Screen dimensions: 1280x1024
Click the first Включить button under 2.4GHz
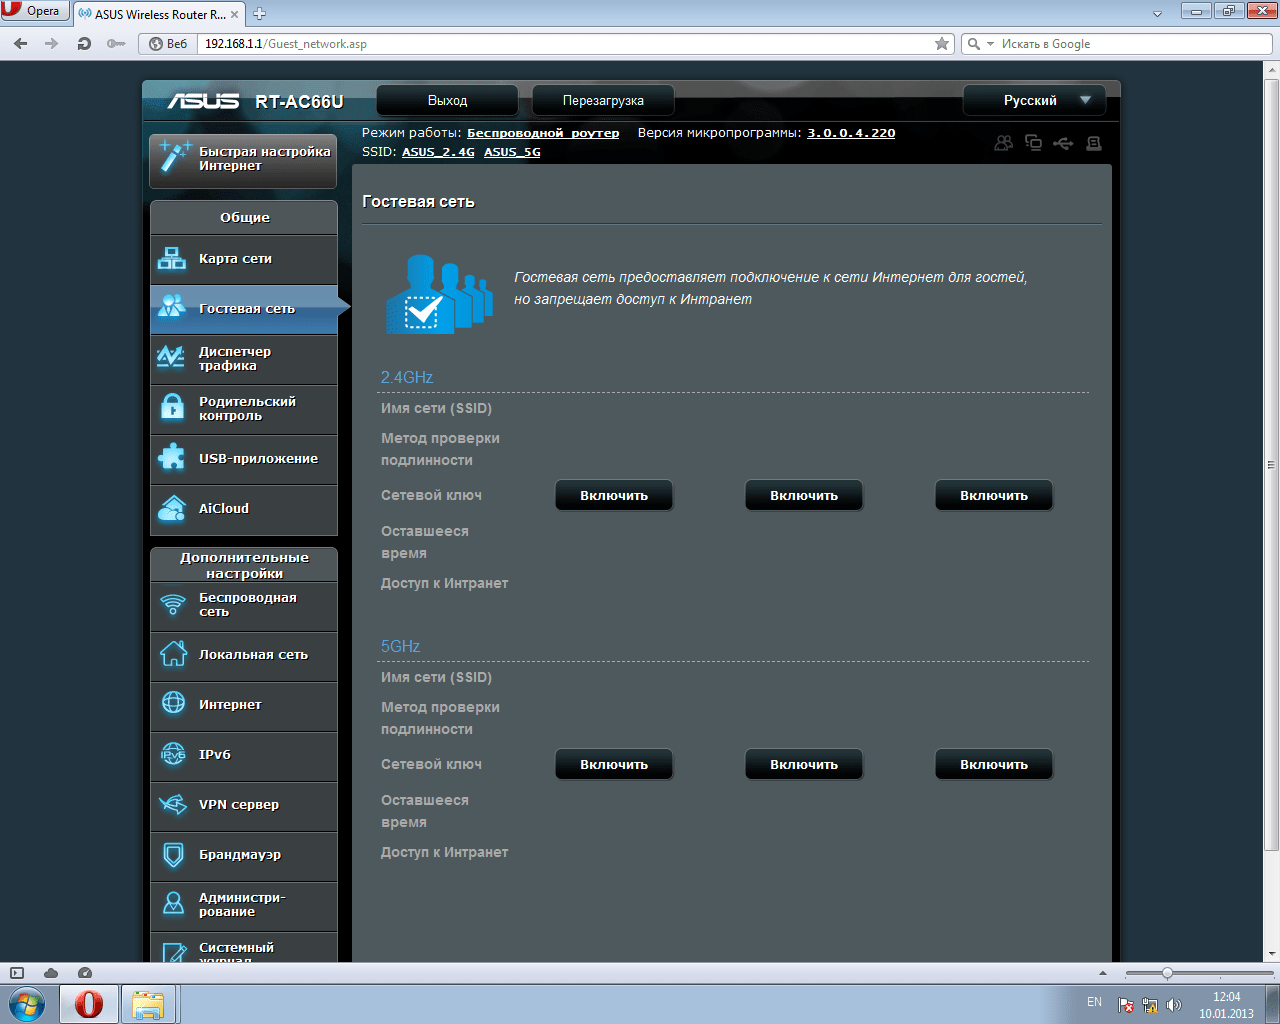click(x=614, y=495)
